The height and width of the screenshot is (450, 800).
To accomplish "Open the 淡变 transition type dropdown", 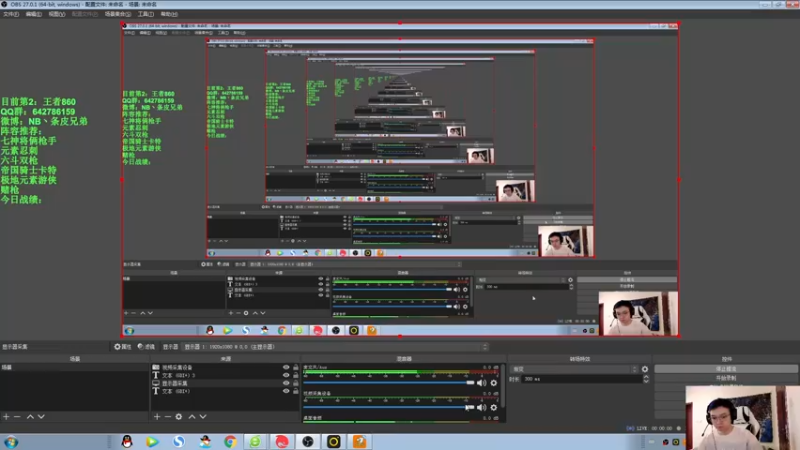I will coord(575,369).
